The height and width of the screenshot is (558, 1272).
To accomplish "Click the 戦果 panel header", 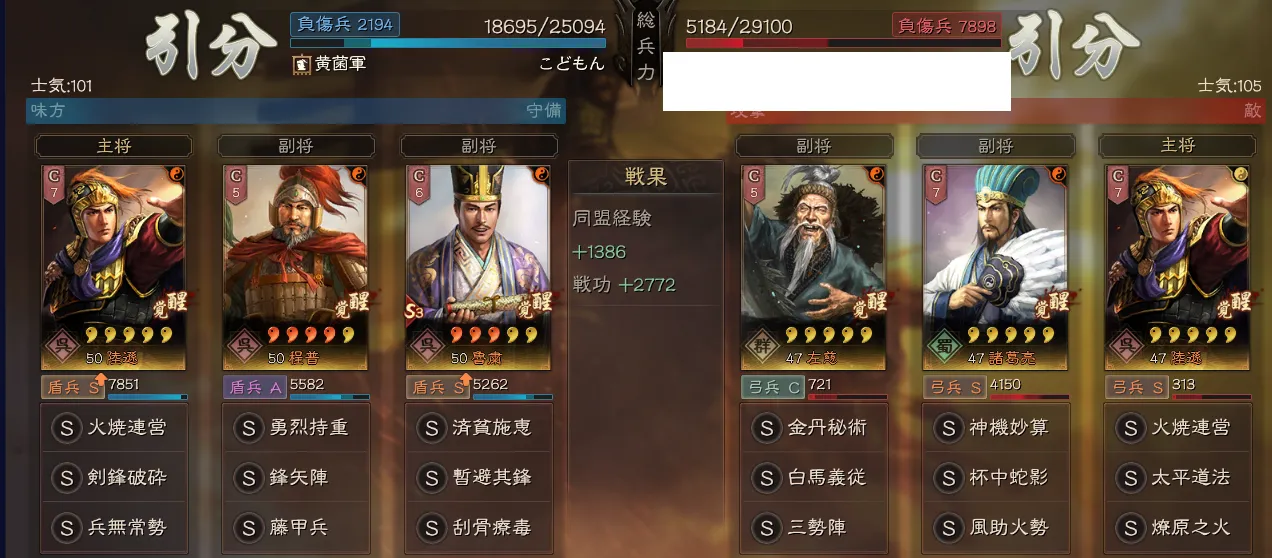I will 645,178.
